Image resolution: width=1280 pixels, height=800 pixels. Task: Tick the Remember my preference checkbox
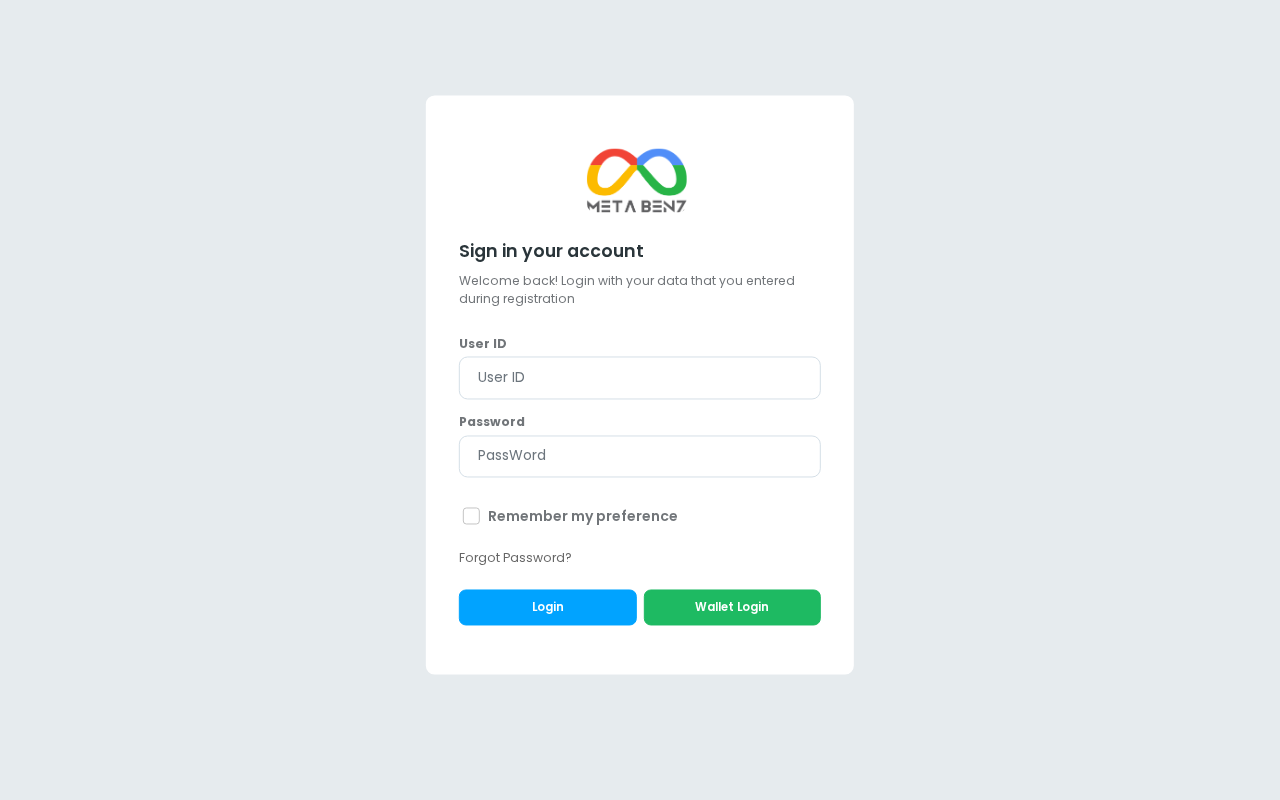coord(471,516)
